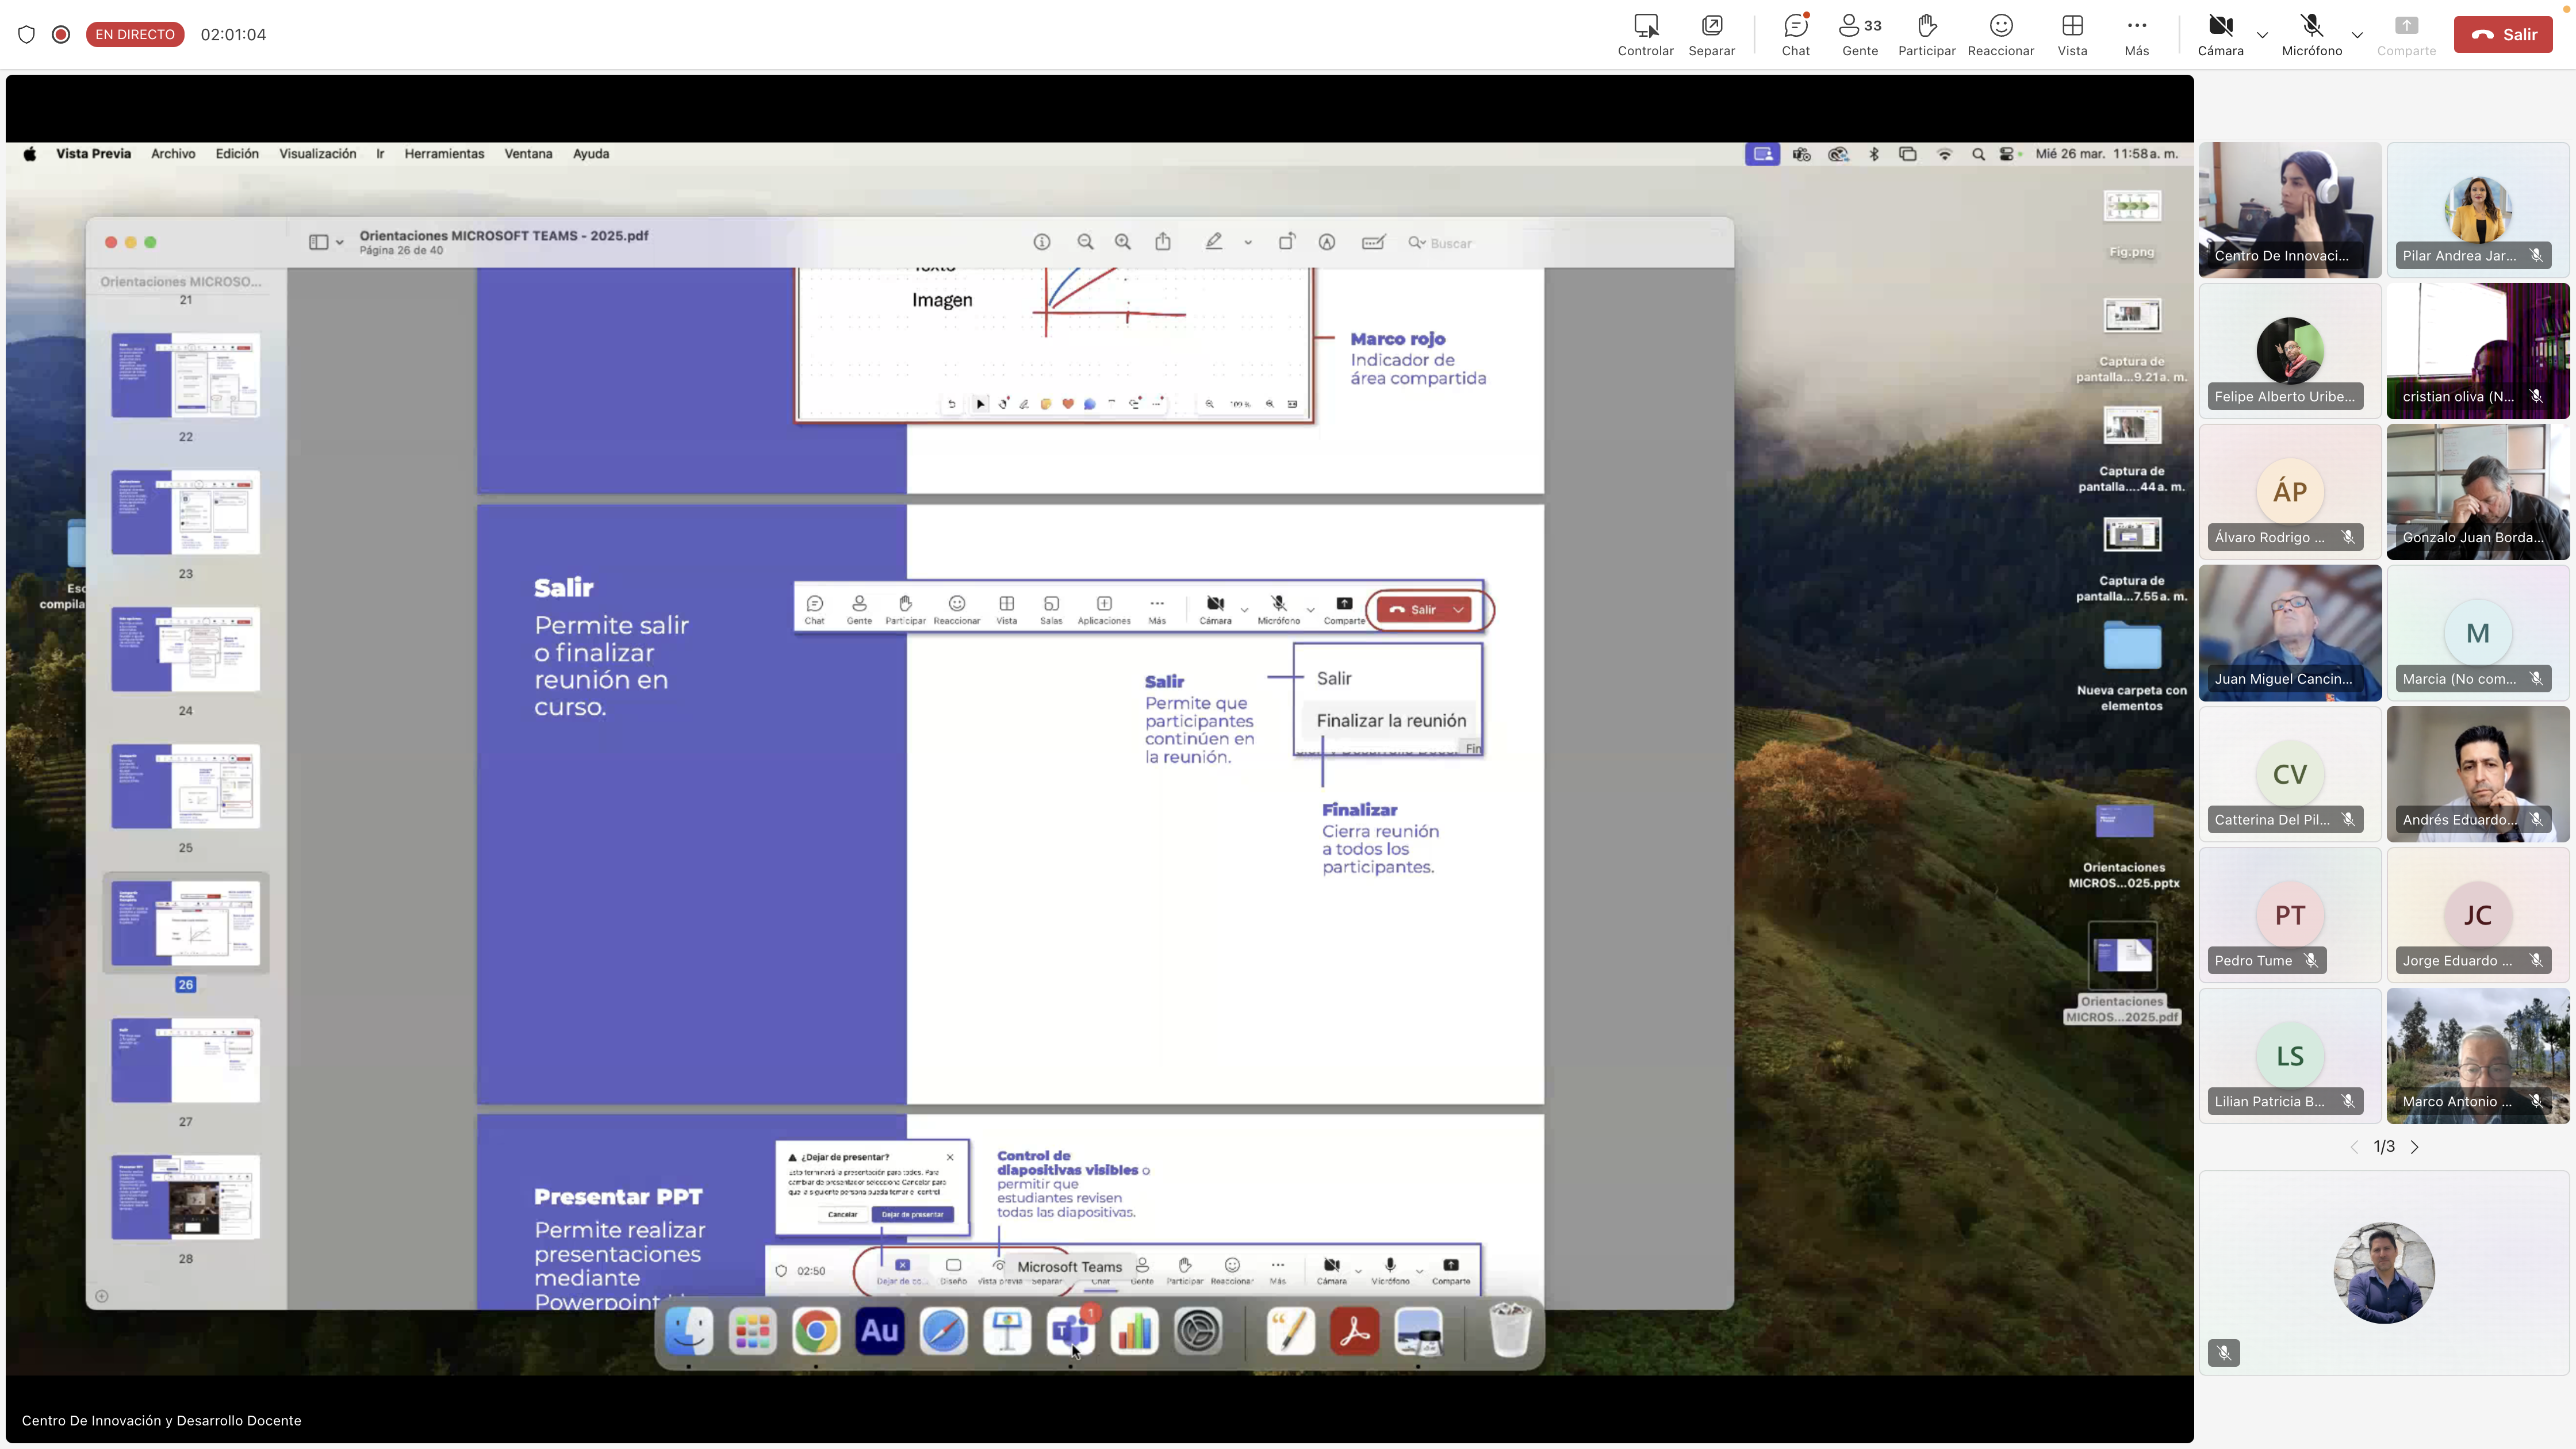Image resolution: width=2576 pixels, height=1449 pixels.
Task: Open the form filling tool icon
Action: pyautogui.click(x=1374, y=242)
